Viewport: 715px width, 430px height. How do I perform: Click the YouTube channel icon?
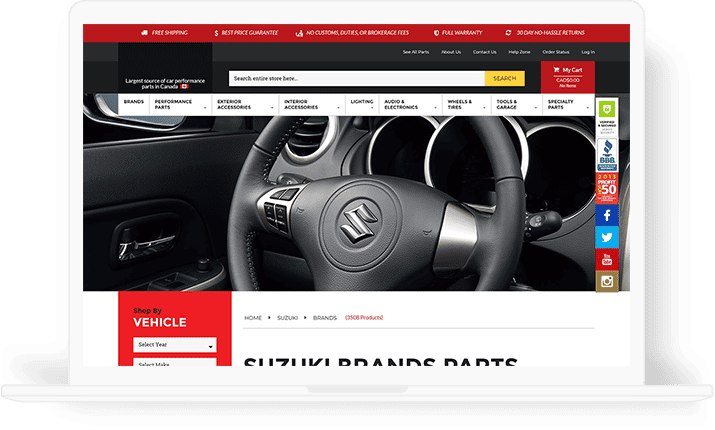coord(607,259)
